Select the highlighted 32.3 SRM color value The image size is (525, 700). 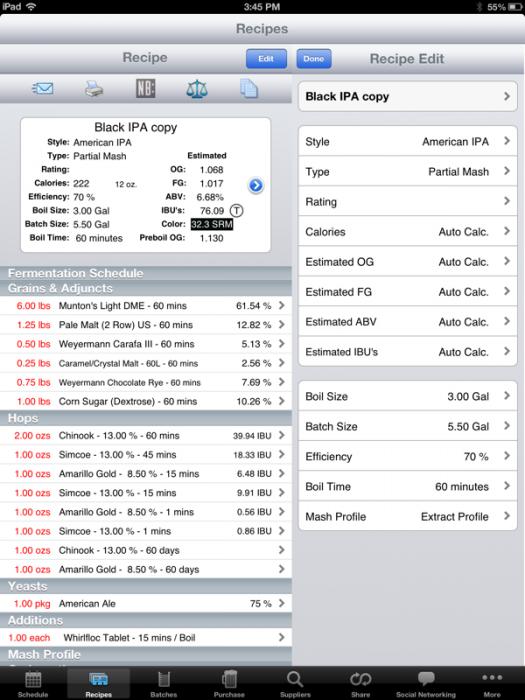212,224
